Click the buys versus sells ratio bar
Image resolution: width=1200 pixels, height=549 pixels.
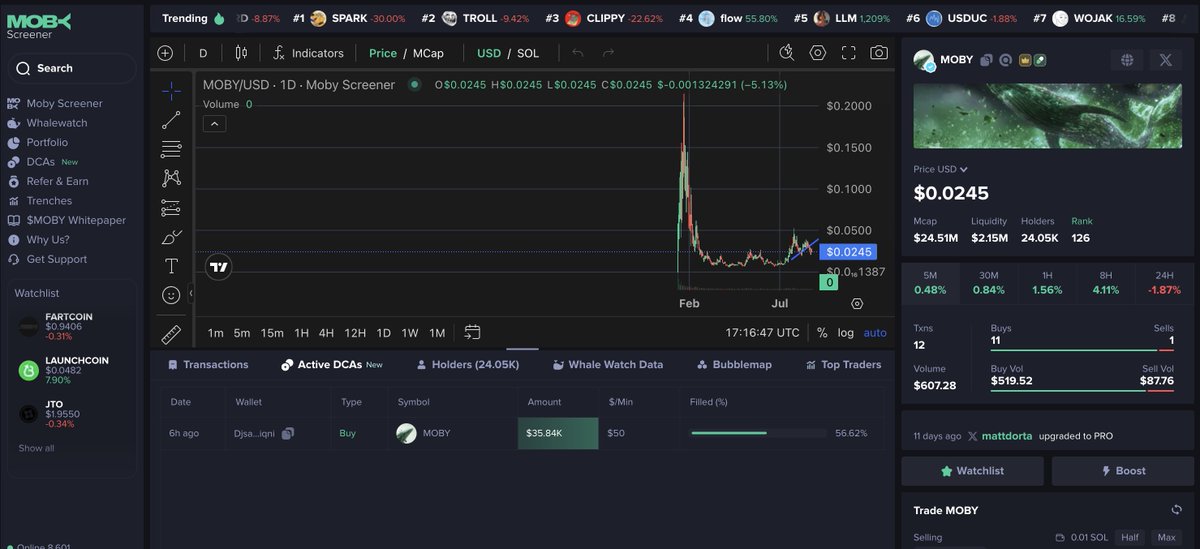tap(1082, 350)
